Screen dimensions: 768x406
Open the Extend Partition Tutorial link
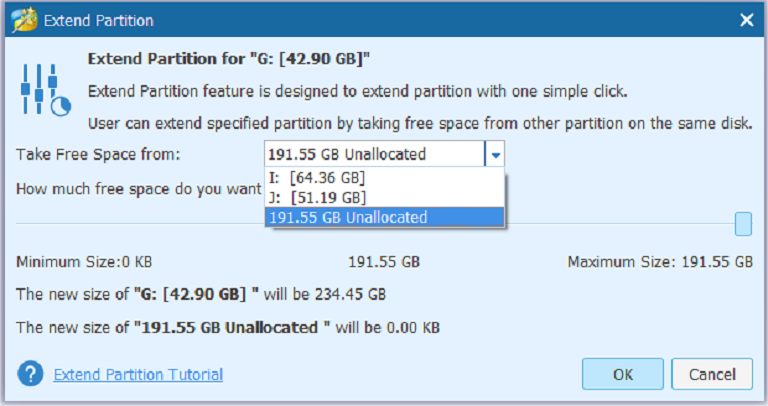click(x=138, y=375)
